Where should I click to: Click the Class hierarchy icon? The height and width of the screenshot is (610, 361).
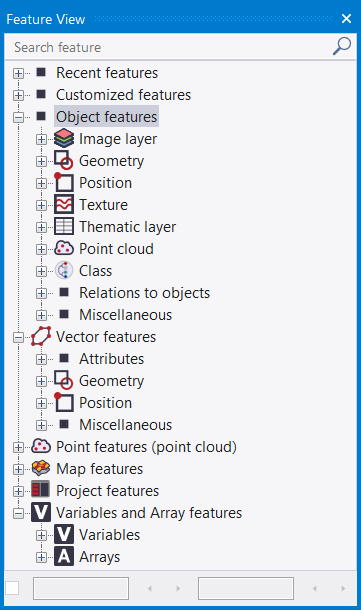[x=64, y=270]
